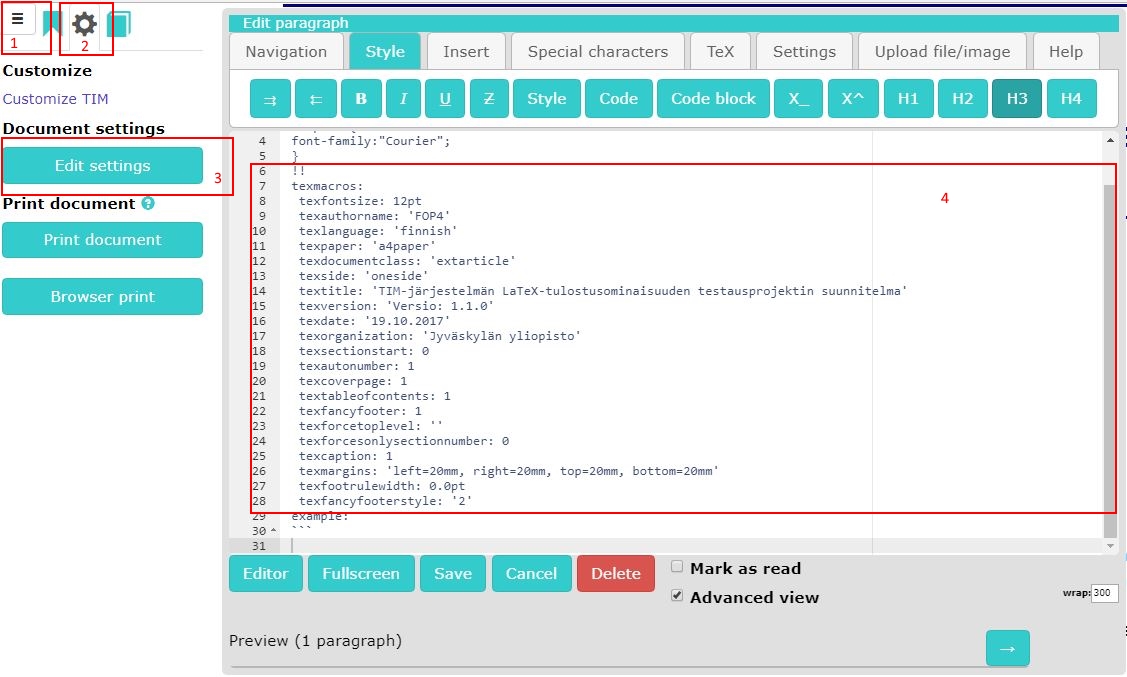Click the Style toolbar button beside strikethrough
Screen dimensions: 1127x677
pos(546,98)
